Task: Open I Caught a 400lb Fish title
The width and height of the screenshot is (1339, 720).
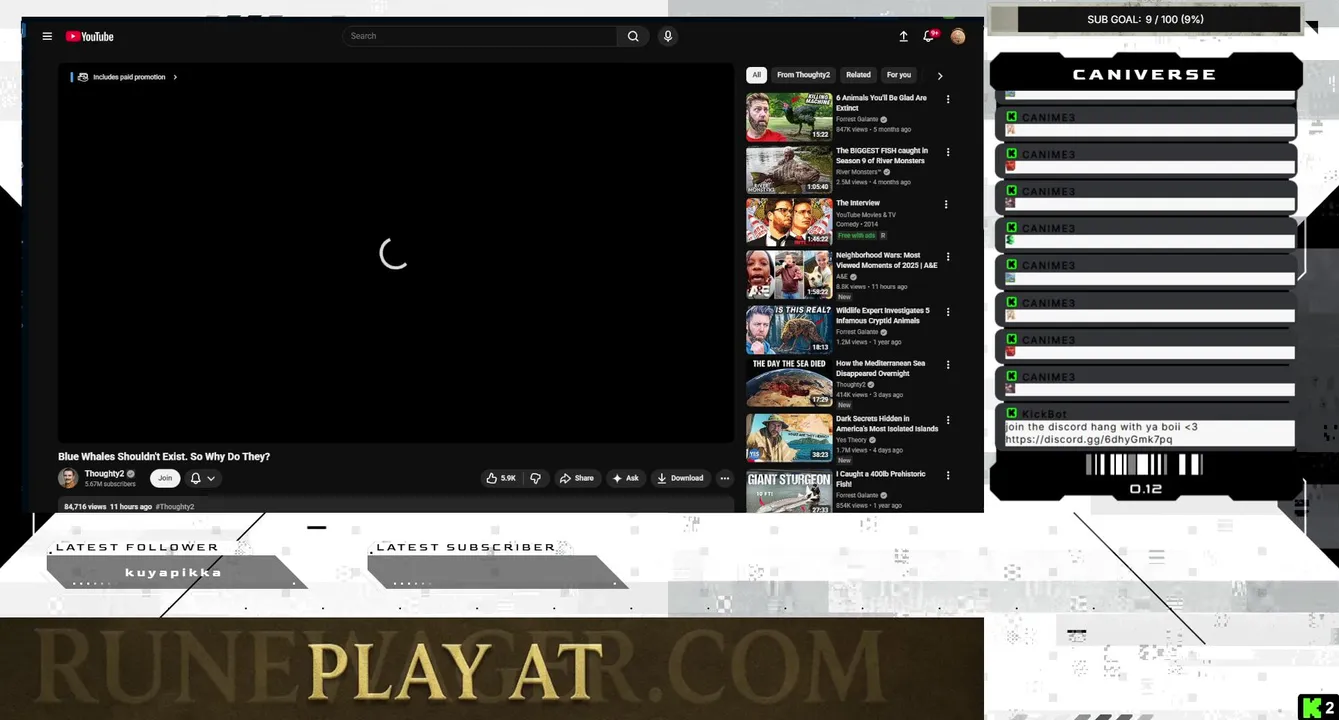Action: pos(881,479)
